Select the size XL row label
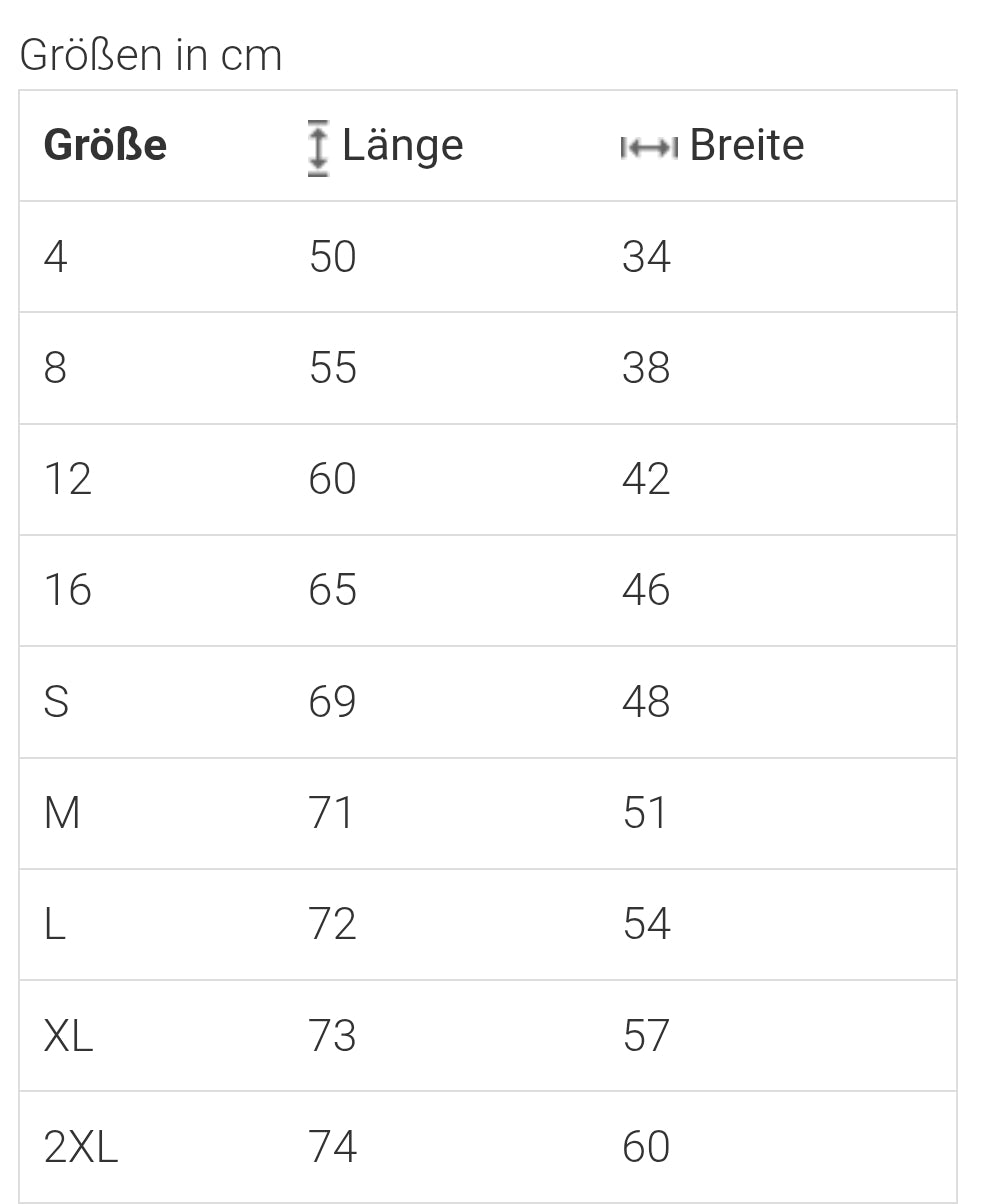Viewport: 995px width, 1204px height. pyautogui.click(x=69, y=1036)
